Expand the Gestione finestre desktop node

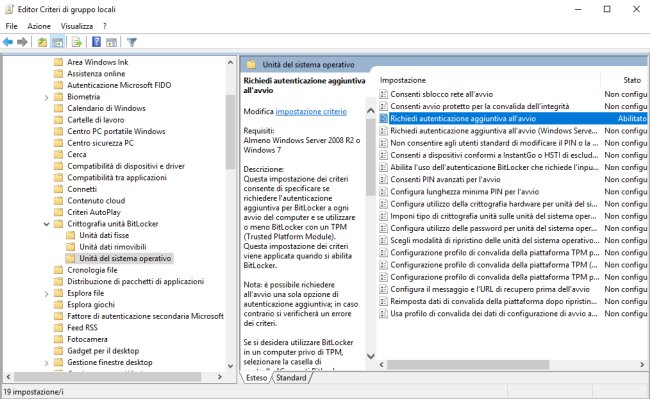tap(46, 363)
